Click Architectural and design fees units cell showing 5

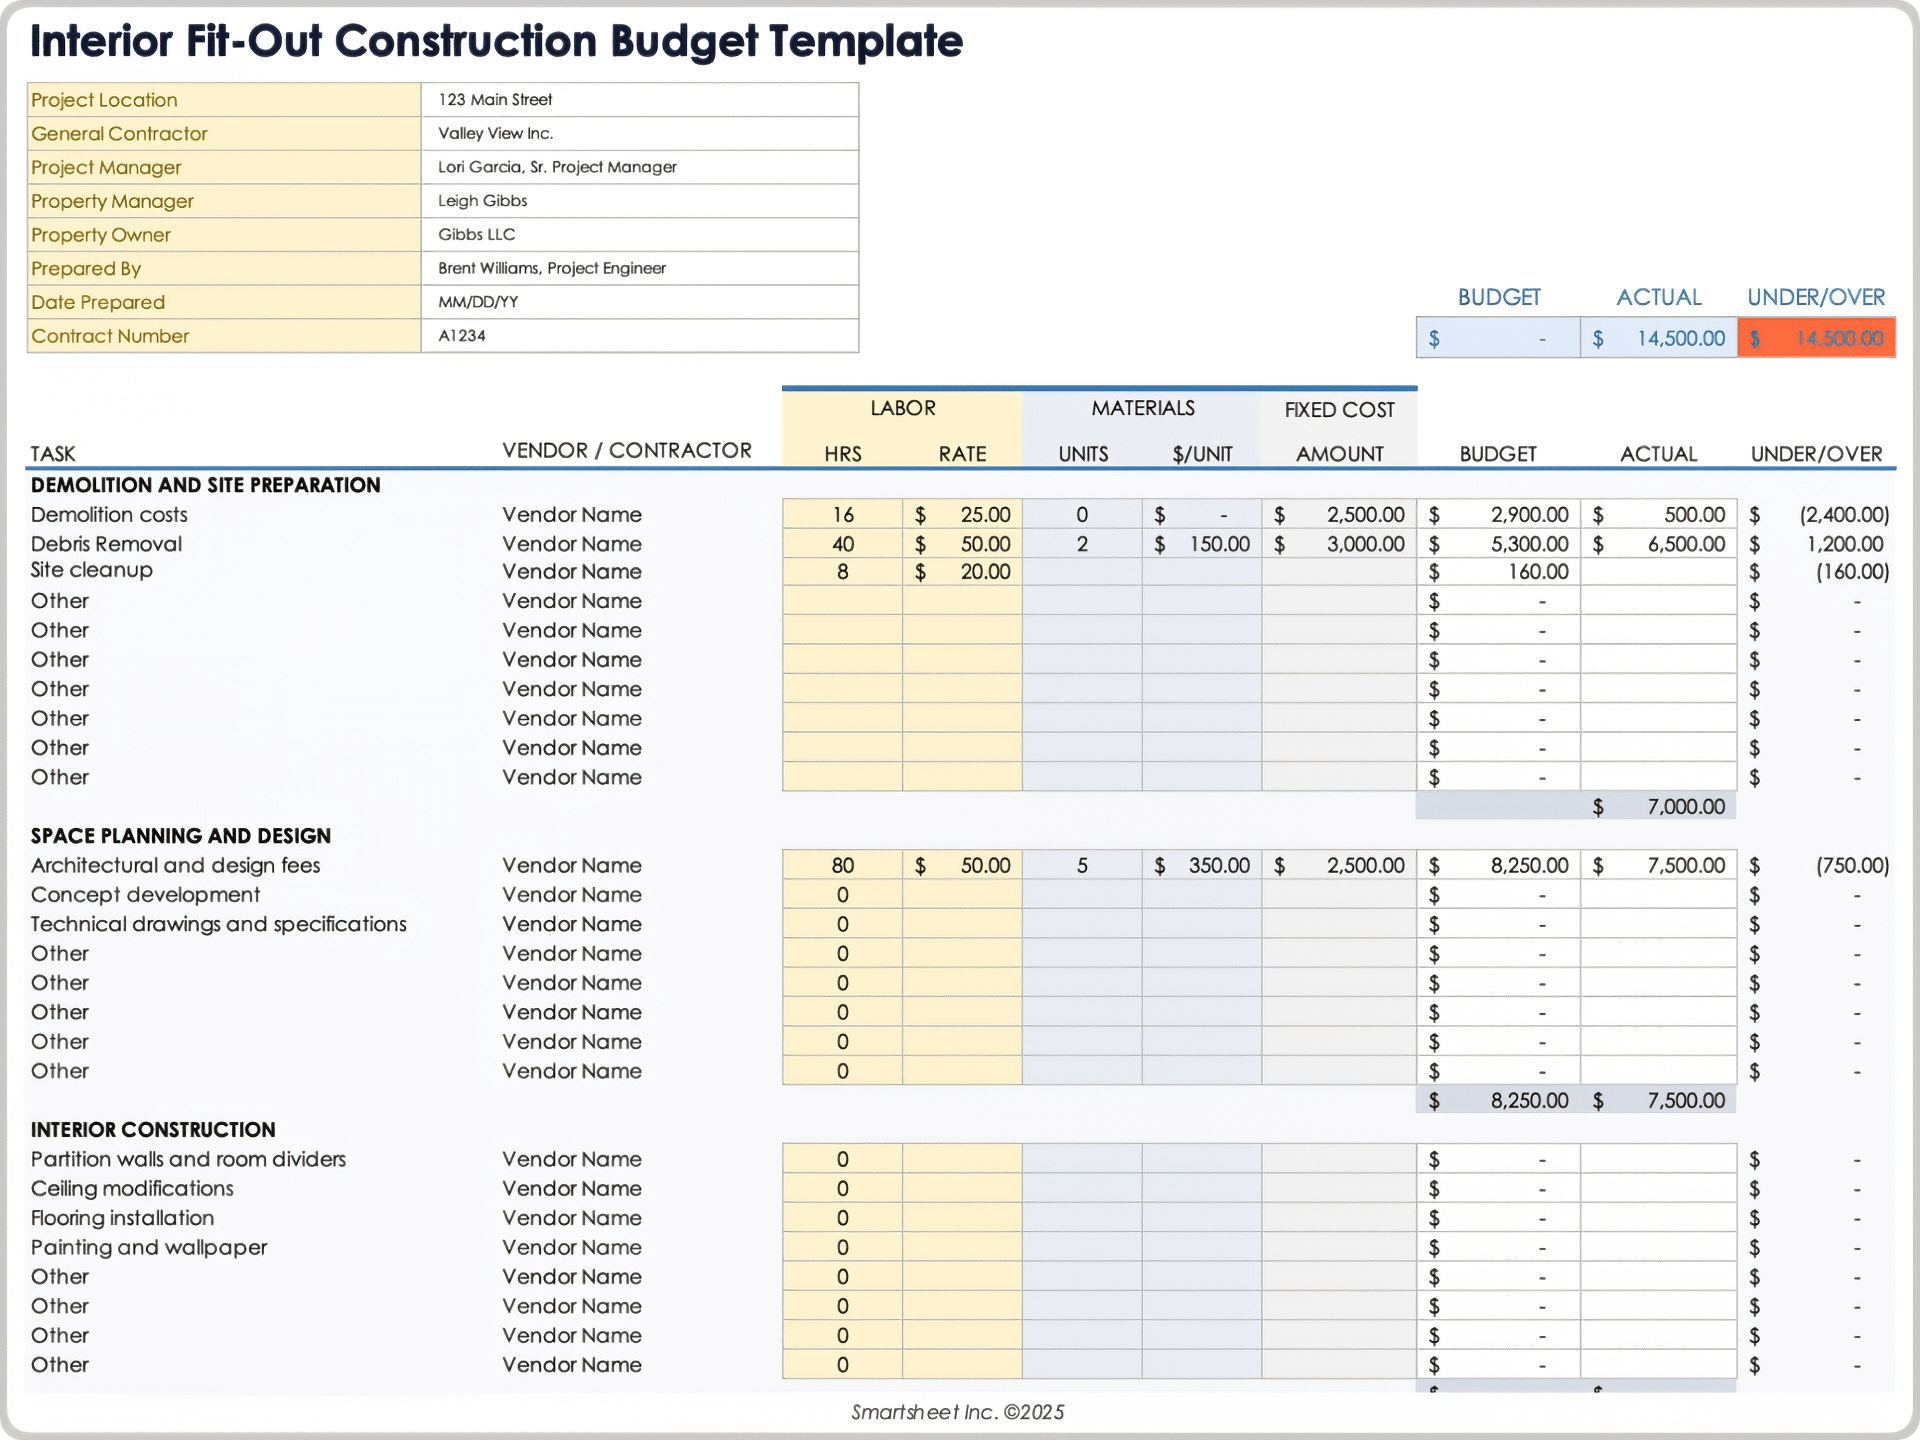(1082, 865)
